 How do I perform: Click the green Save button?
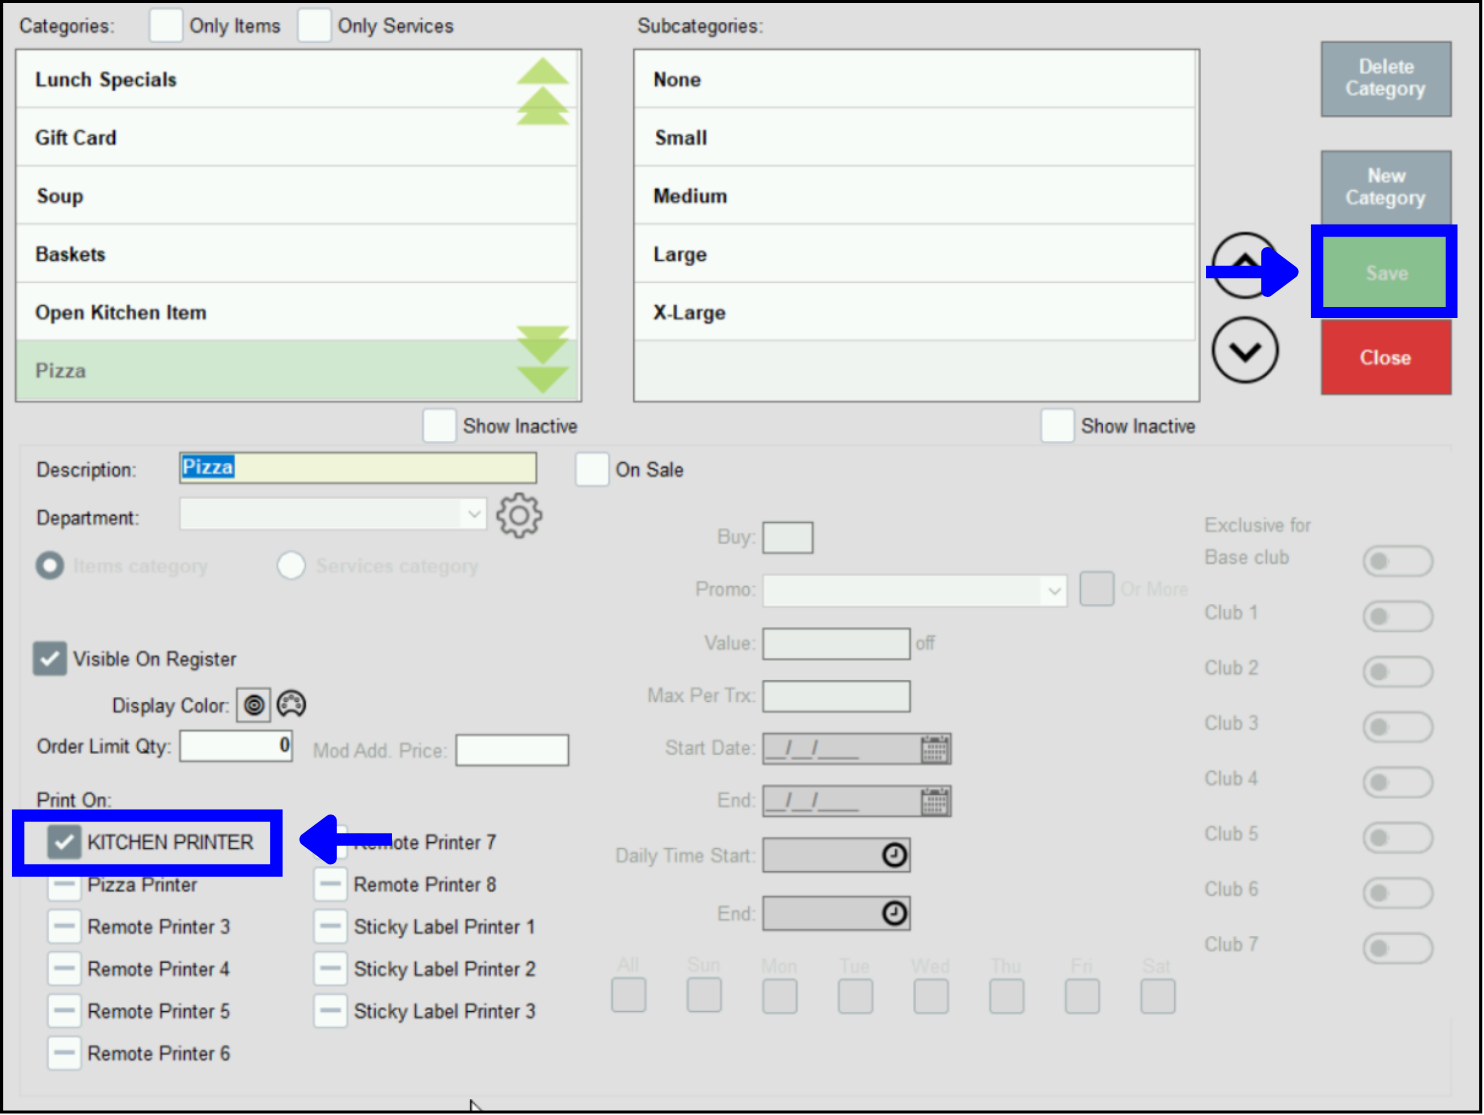[x=1385, y=273]
